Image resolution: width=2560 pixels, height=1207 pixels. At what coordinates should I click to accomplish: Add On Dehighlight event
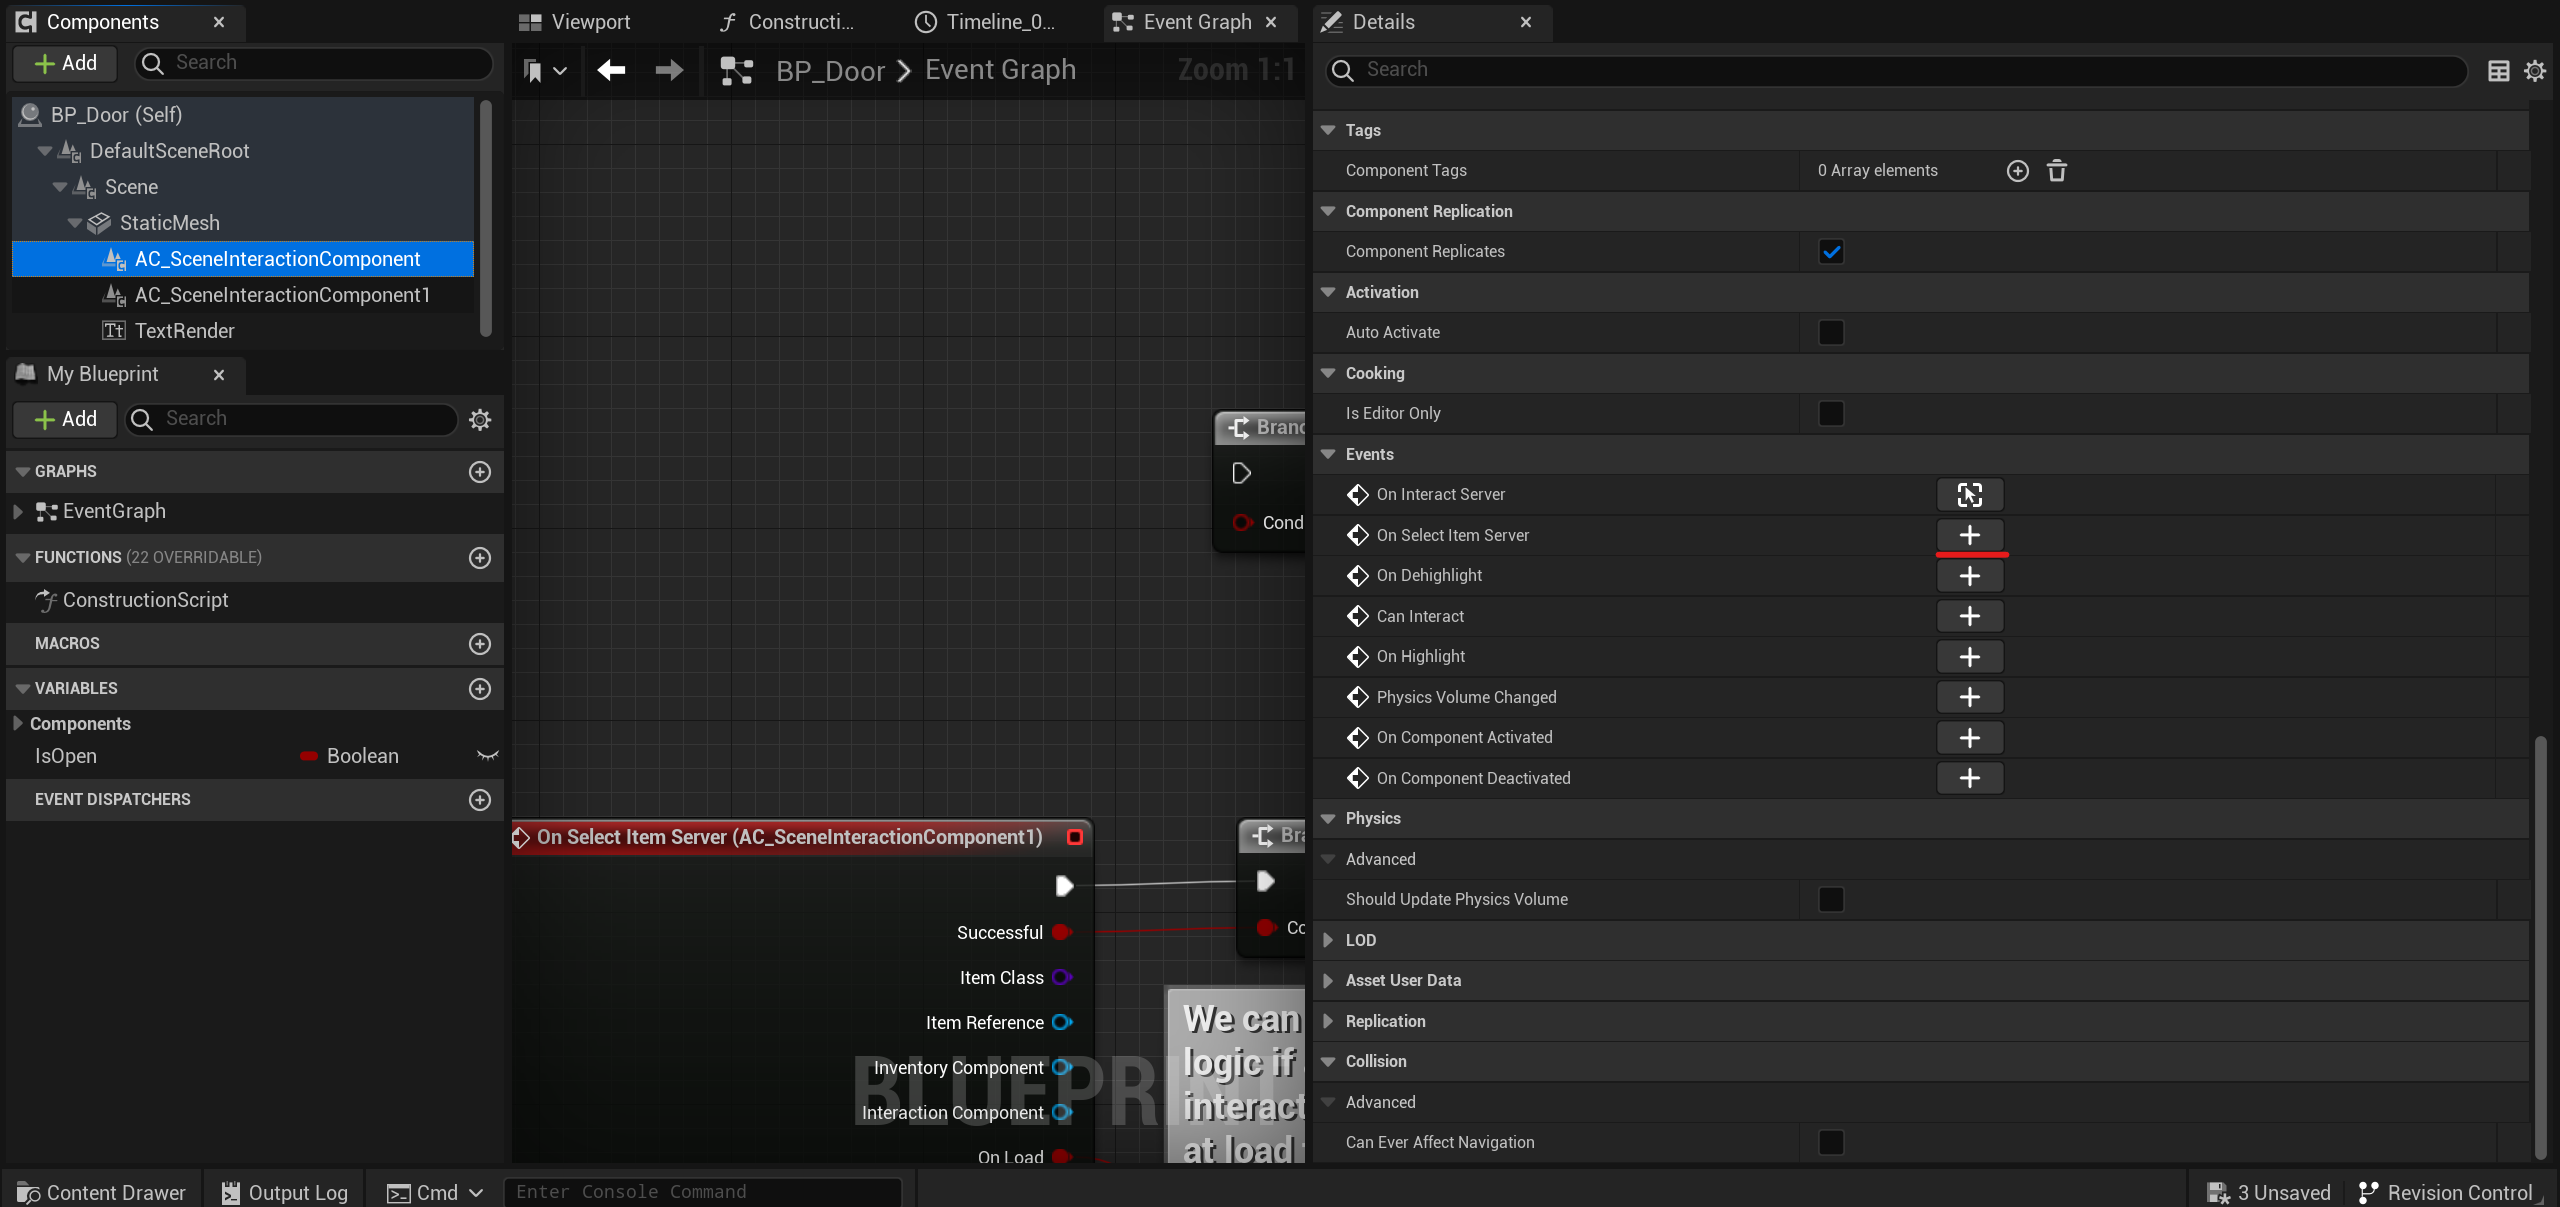point(1970,576)
